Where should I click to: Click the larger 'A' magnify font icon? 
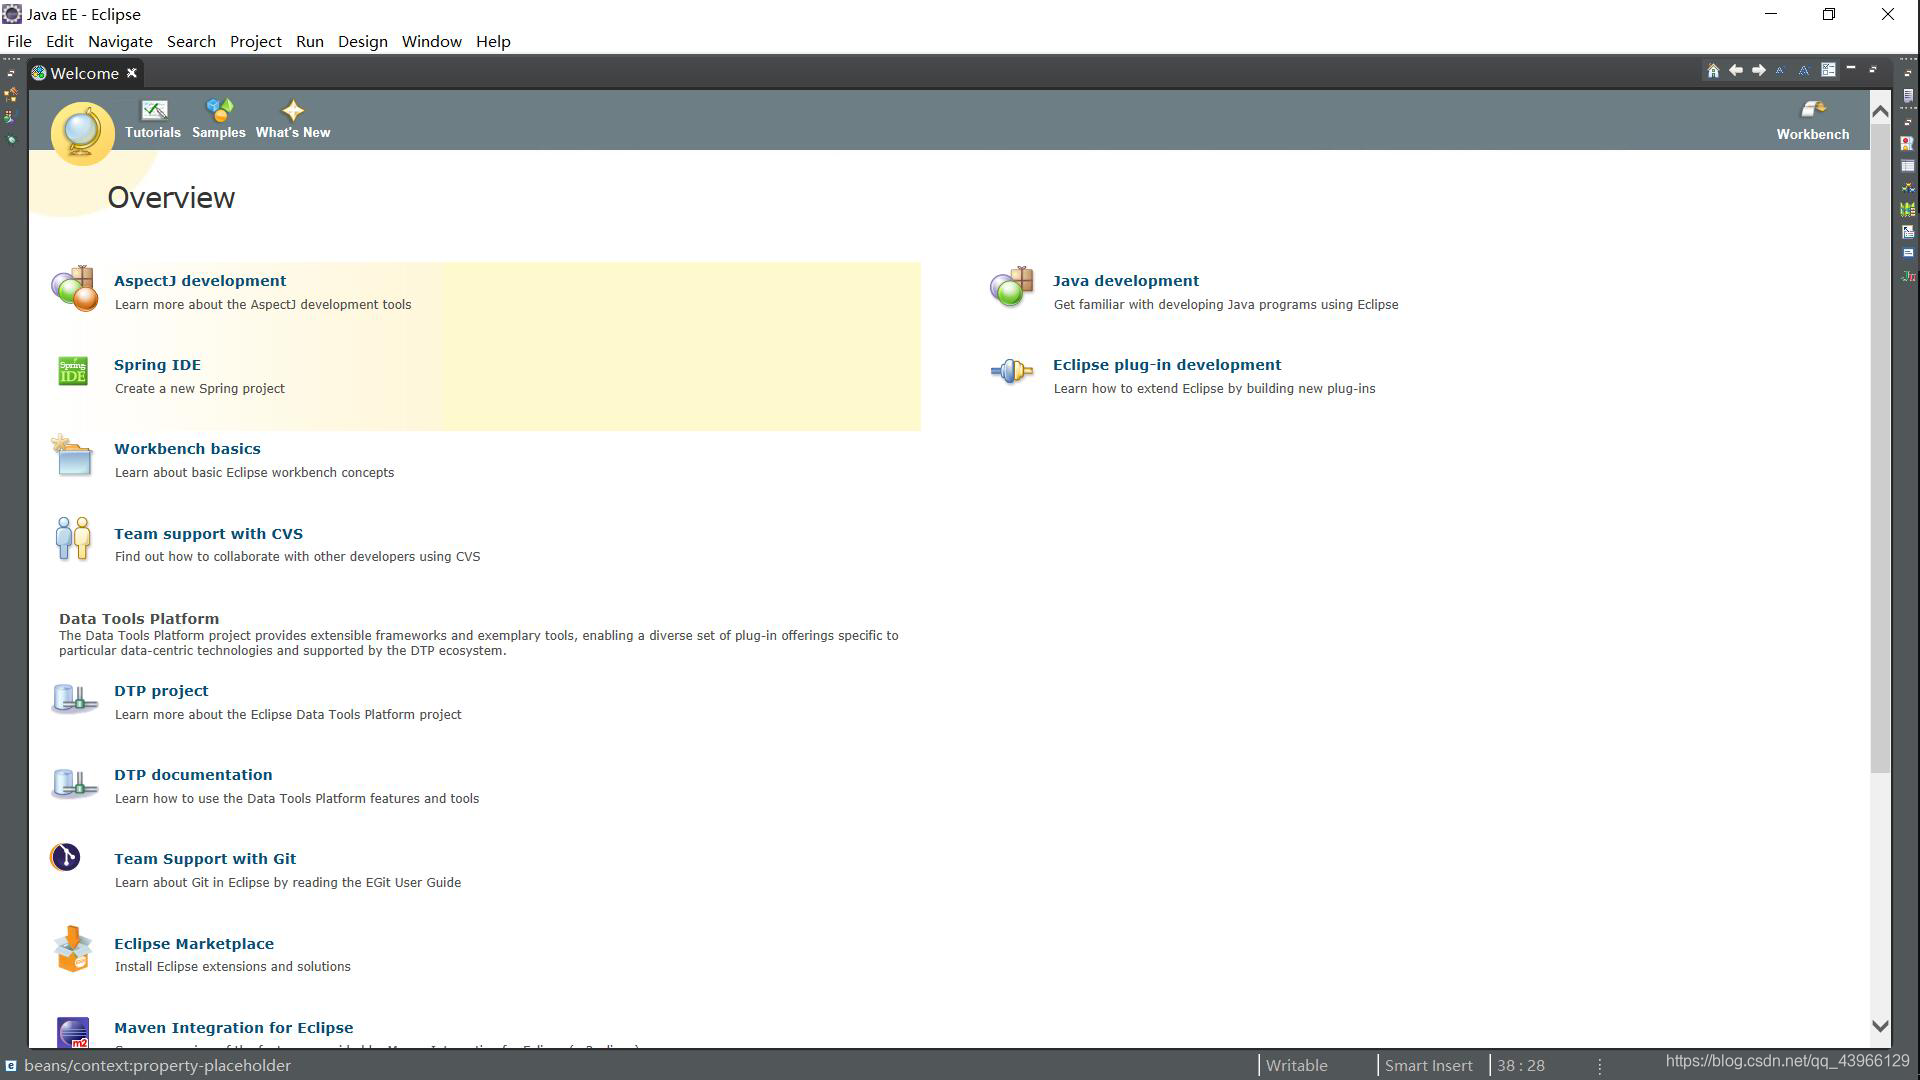point(1804,70)
